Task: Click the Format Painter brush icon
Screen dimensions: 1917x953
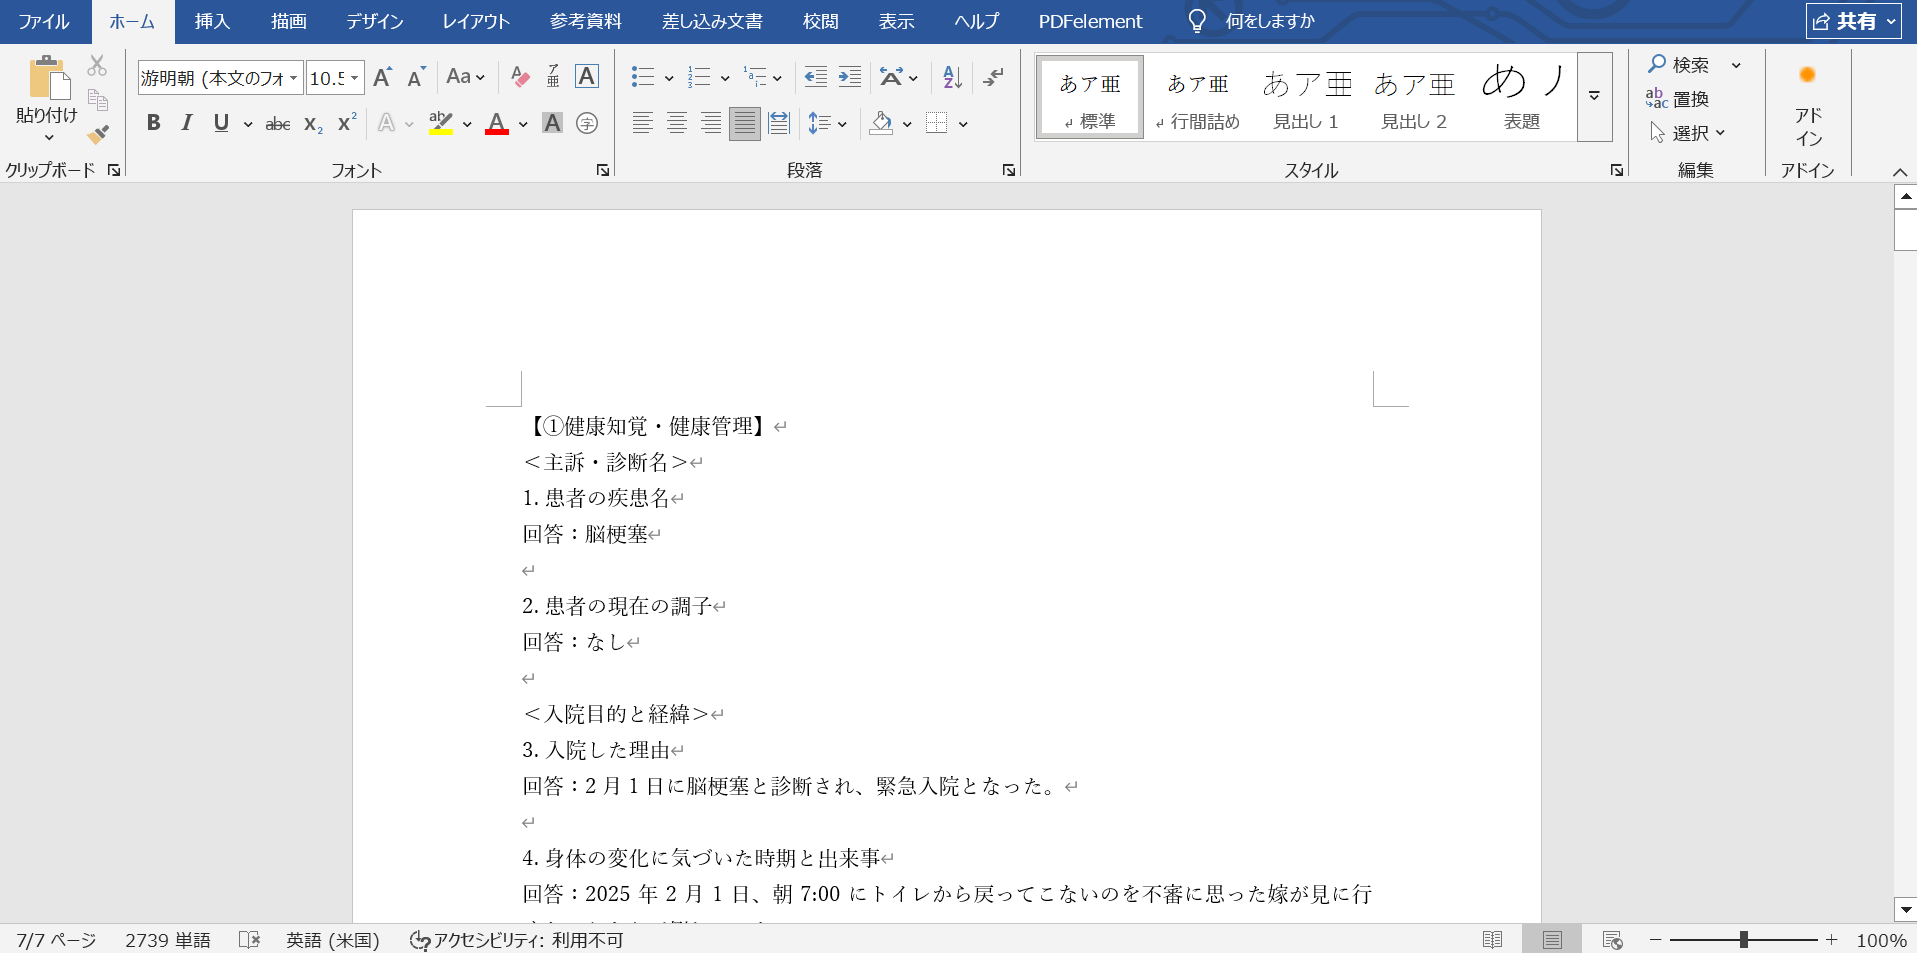Action: 98,134
